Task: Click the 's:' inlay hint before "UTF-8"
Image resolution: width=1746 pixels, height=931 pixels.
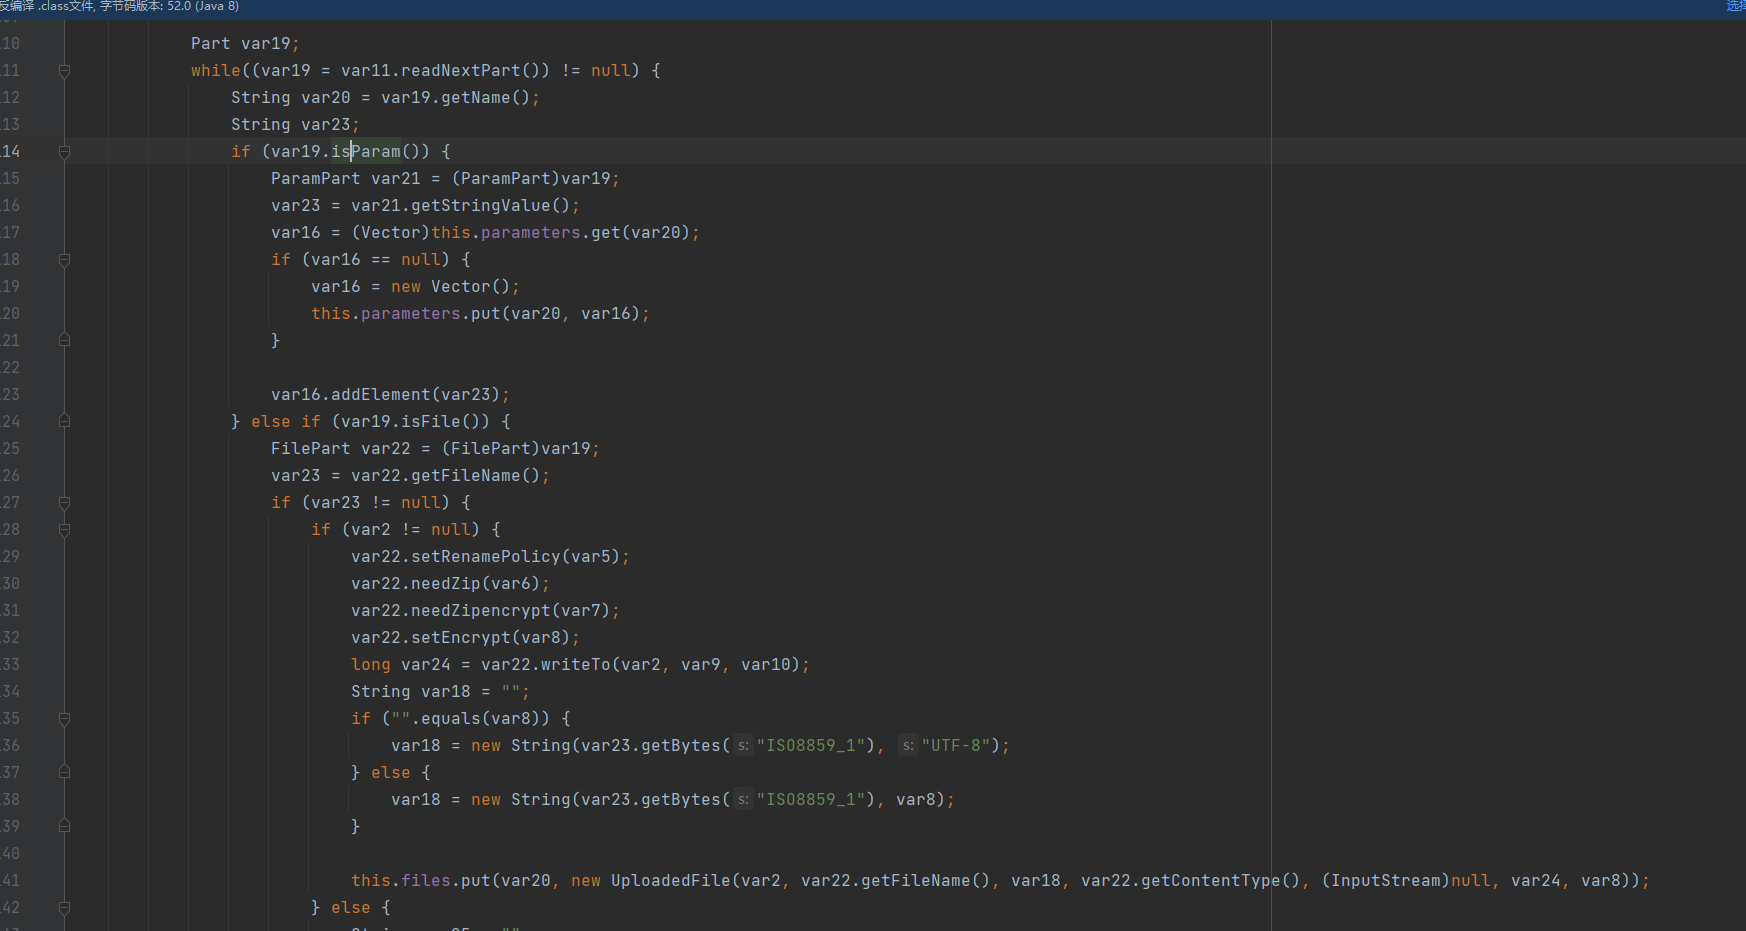Action: [908, 746]
